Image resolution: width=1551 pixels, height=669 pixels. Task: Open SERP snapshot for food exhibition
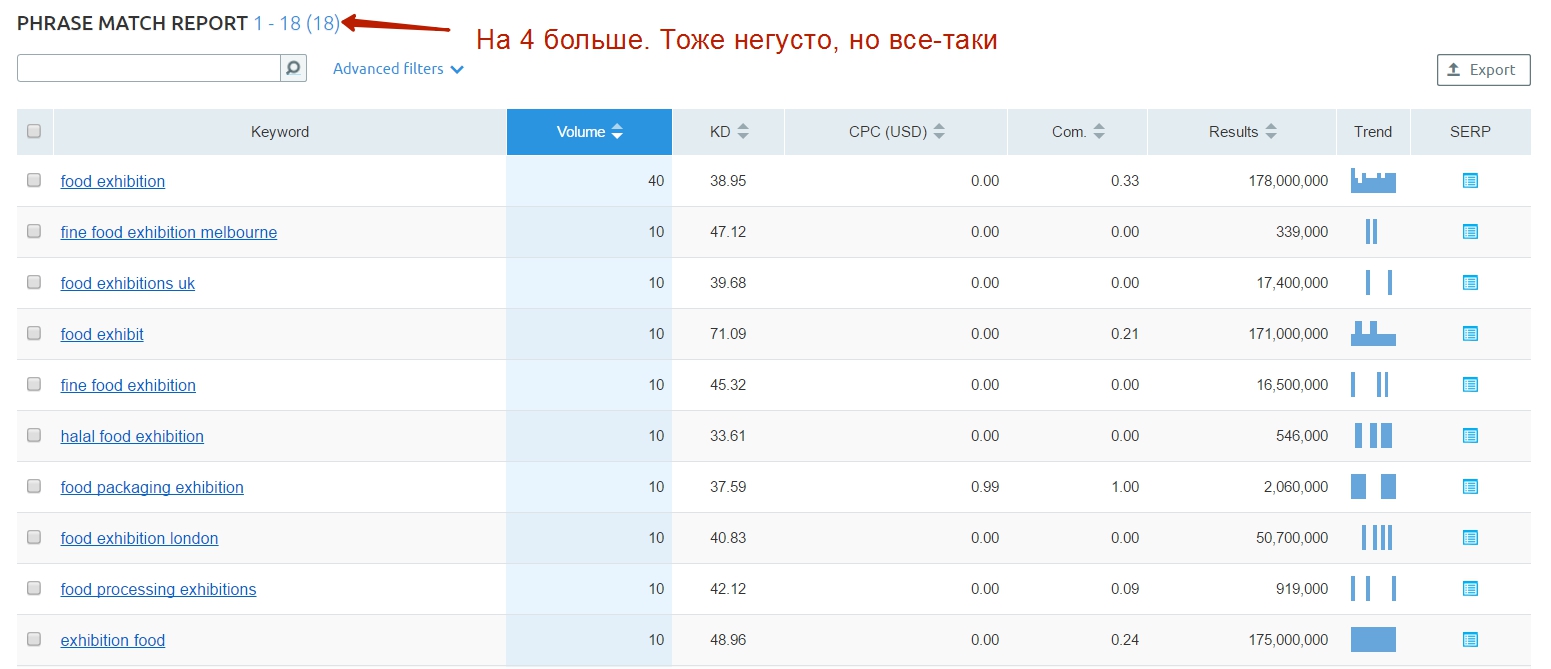pyautogui.click(x=1470, y=181)
